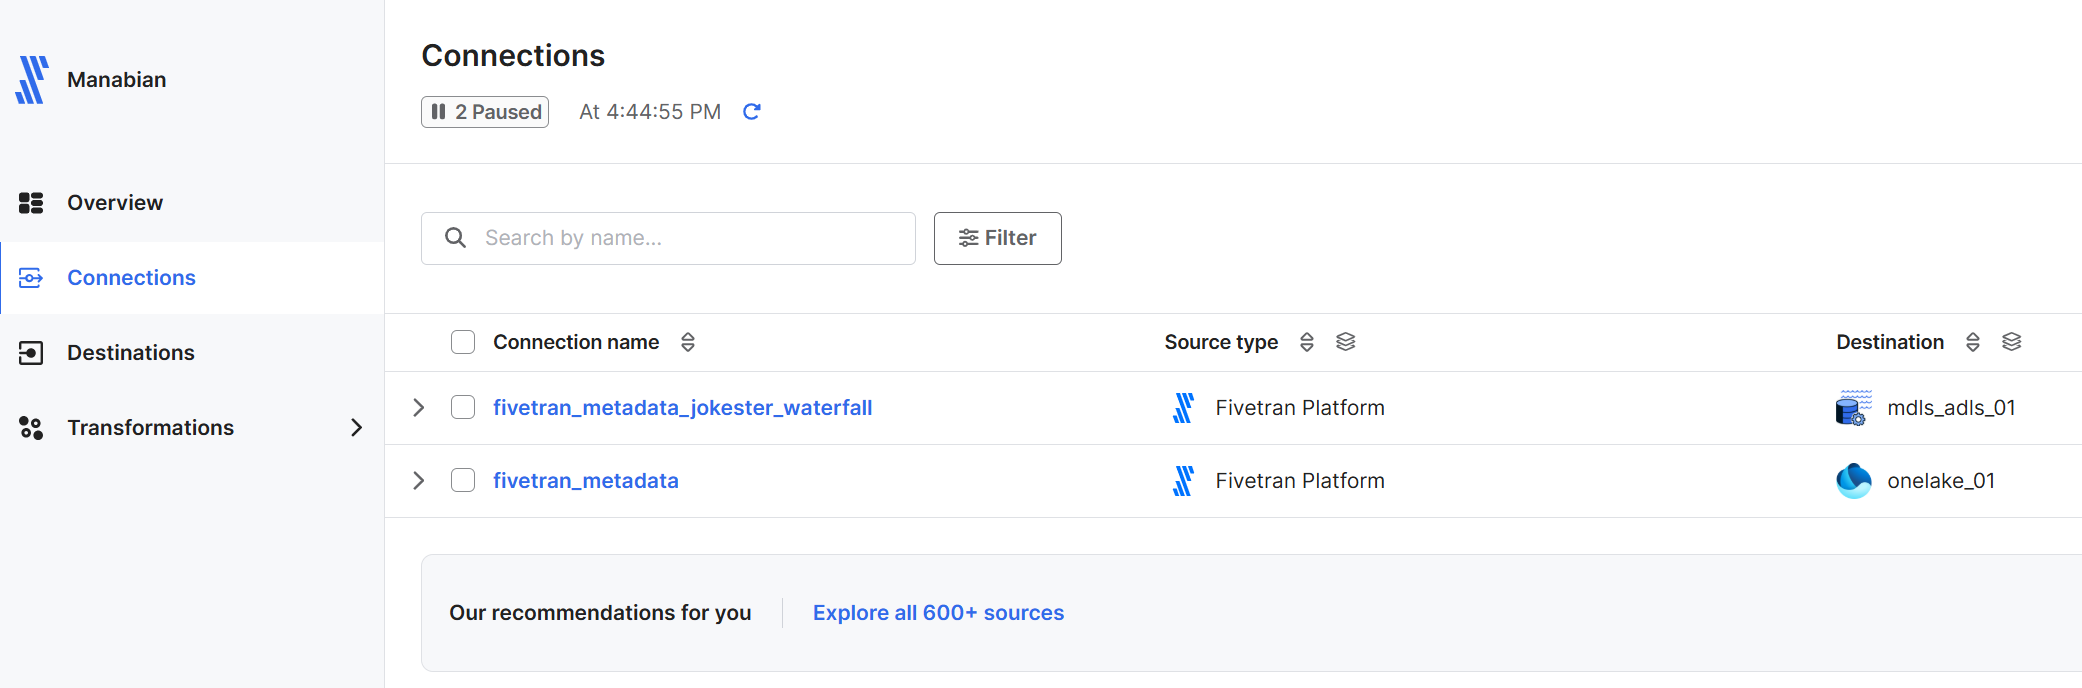Expand the fivetran_metadata_jokester_waterfall row
Viewport: 2082px width, 688px height.
(x=419, y=408)
